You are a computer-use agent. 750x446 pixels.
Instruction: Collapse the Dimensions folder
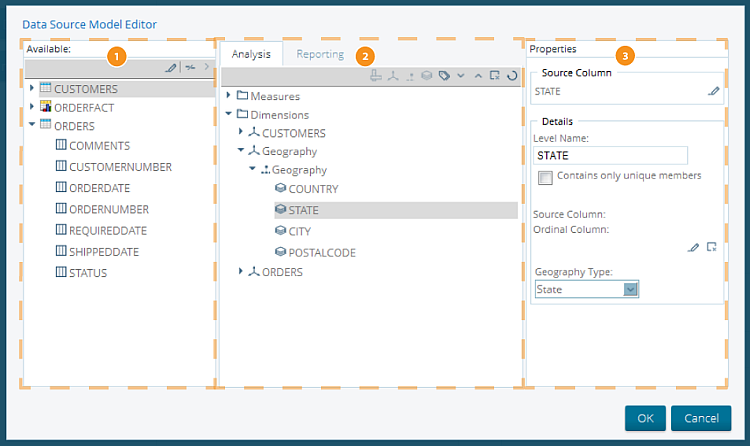click(229, 114)
